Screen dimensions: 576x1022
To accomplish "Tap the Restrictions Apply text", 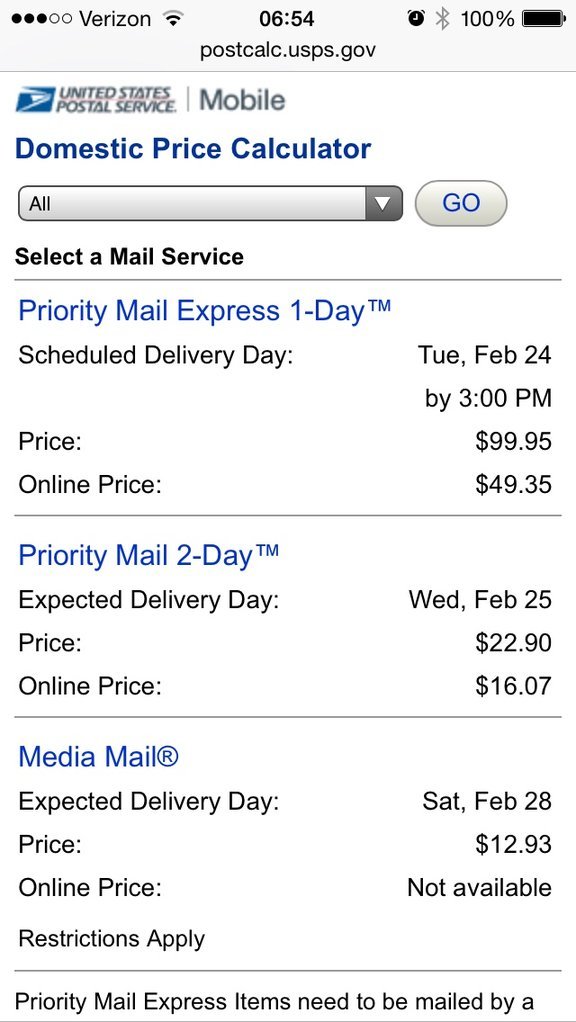I will 111,939.
